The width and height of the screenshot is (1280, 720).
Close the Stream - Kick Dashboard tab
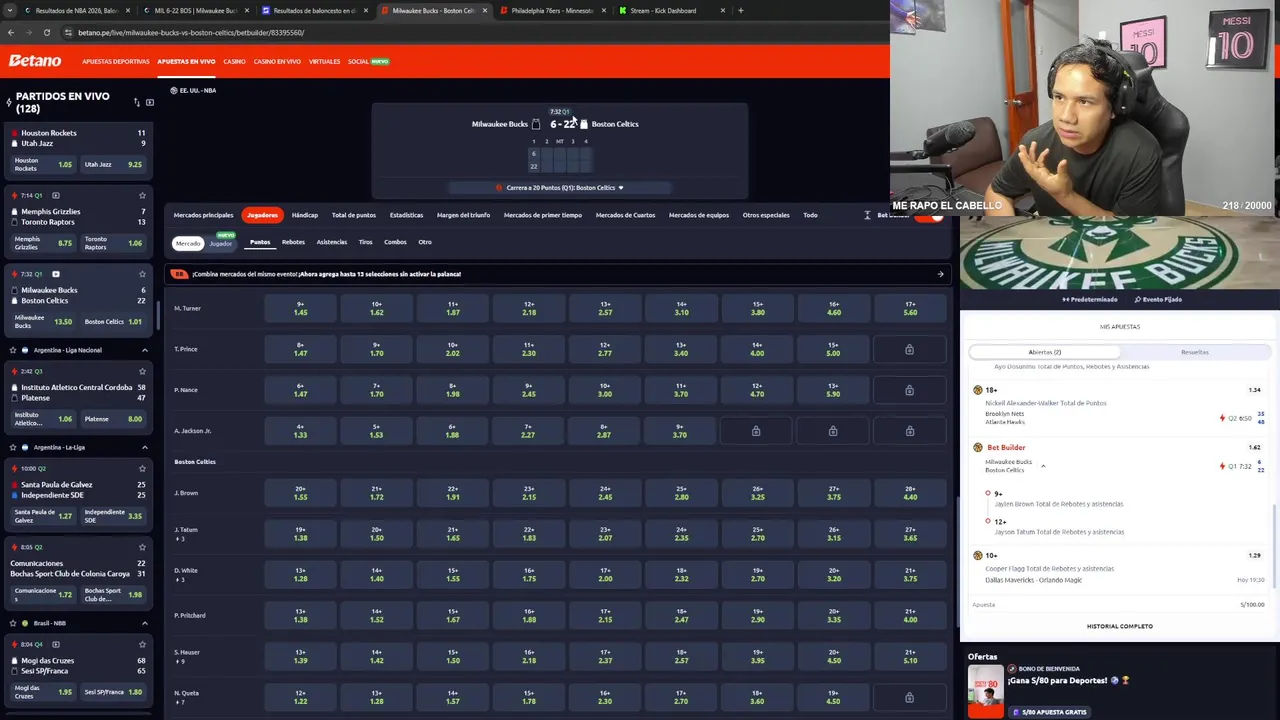point(724,10)
